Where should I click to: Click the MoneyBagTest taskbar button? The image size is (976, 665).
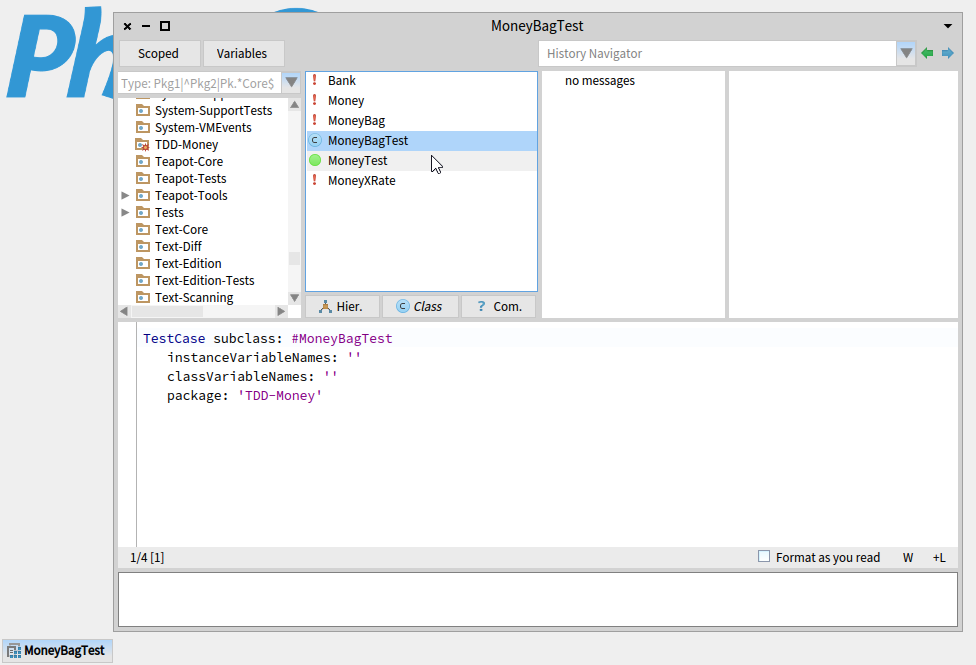(57, 651)
